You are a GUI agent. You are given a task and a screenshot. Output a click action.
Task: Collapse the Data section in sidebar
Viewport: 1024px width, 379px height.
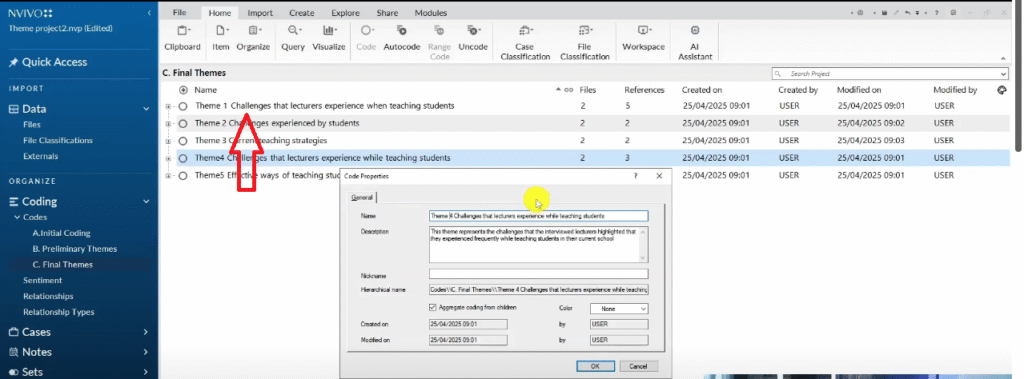(146, 109)
